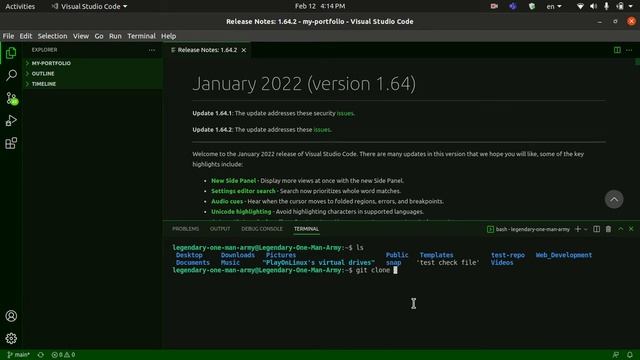Screen dimensions: 640x360
Task: Open the View menu
Action: pyautogui.click(x=81, y=36)
